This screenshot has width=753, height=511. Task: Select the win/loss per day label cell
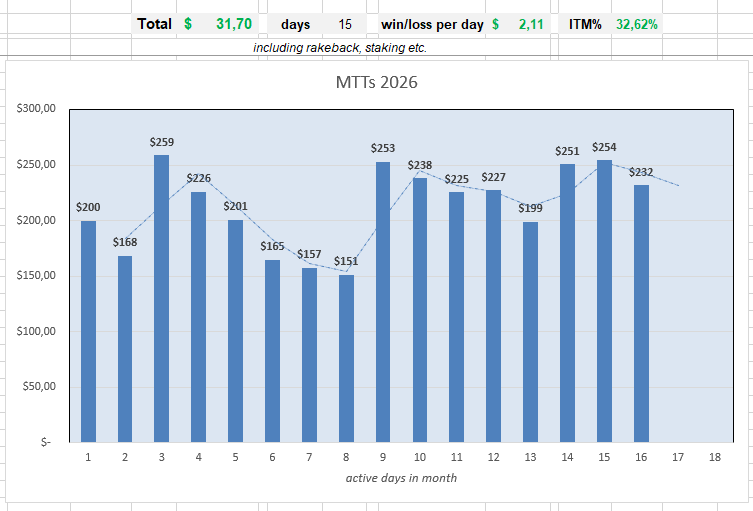[432, 24]
